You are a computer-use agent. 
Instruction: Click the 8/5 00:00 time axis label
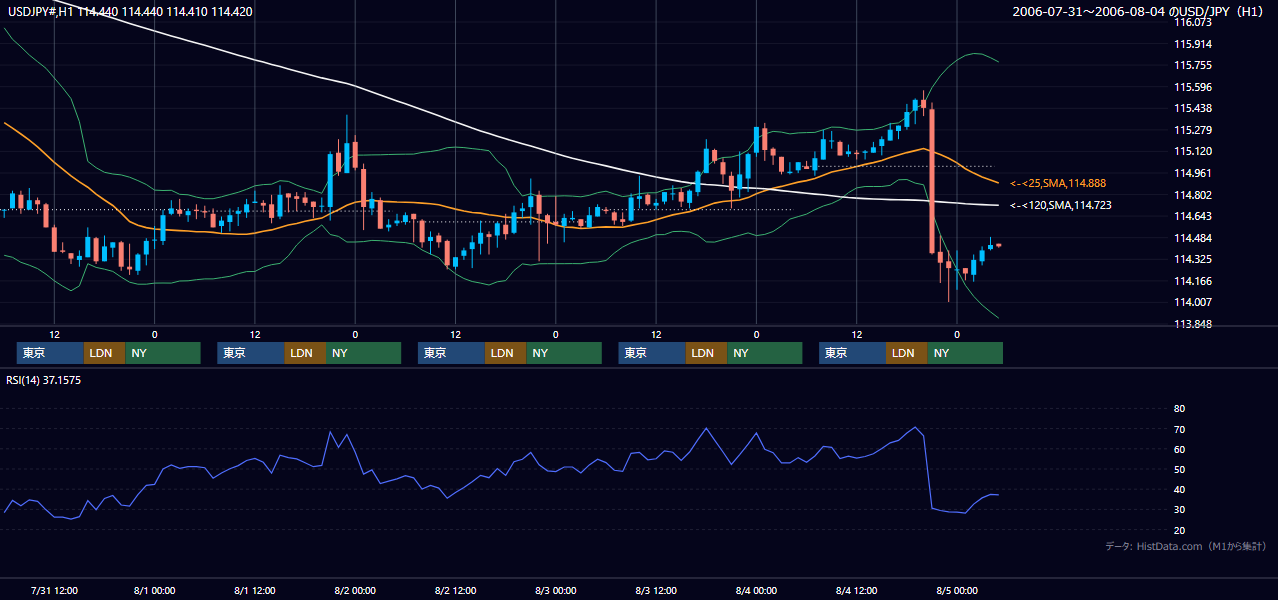click(x=957, y=590)
